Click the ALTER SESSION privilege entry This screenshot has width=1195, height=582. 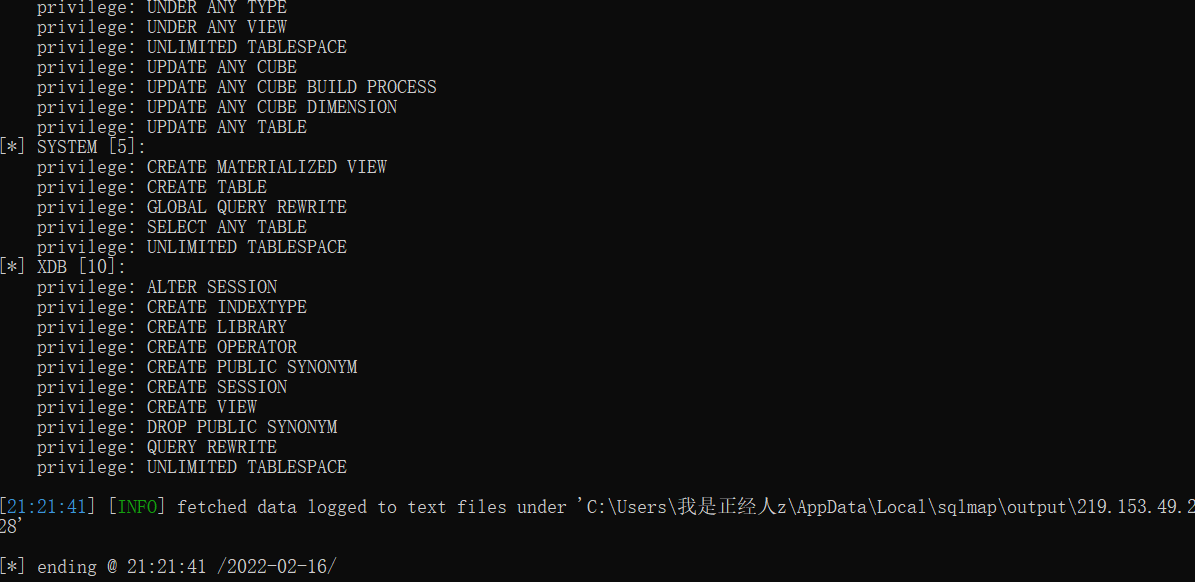[211, 287]
